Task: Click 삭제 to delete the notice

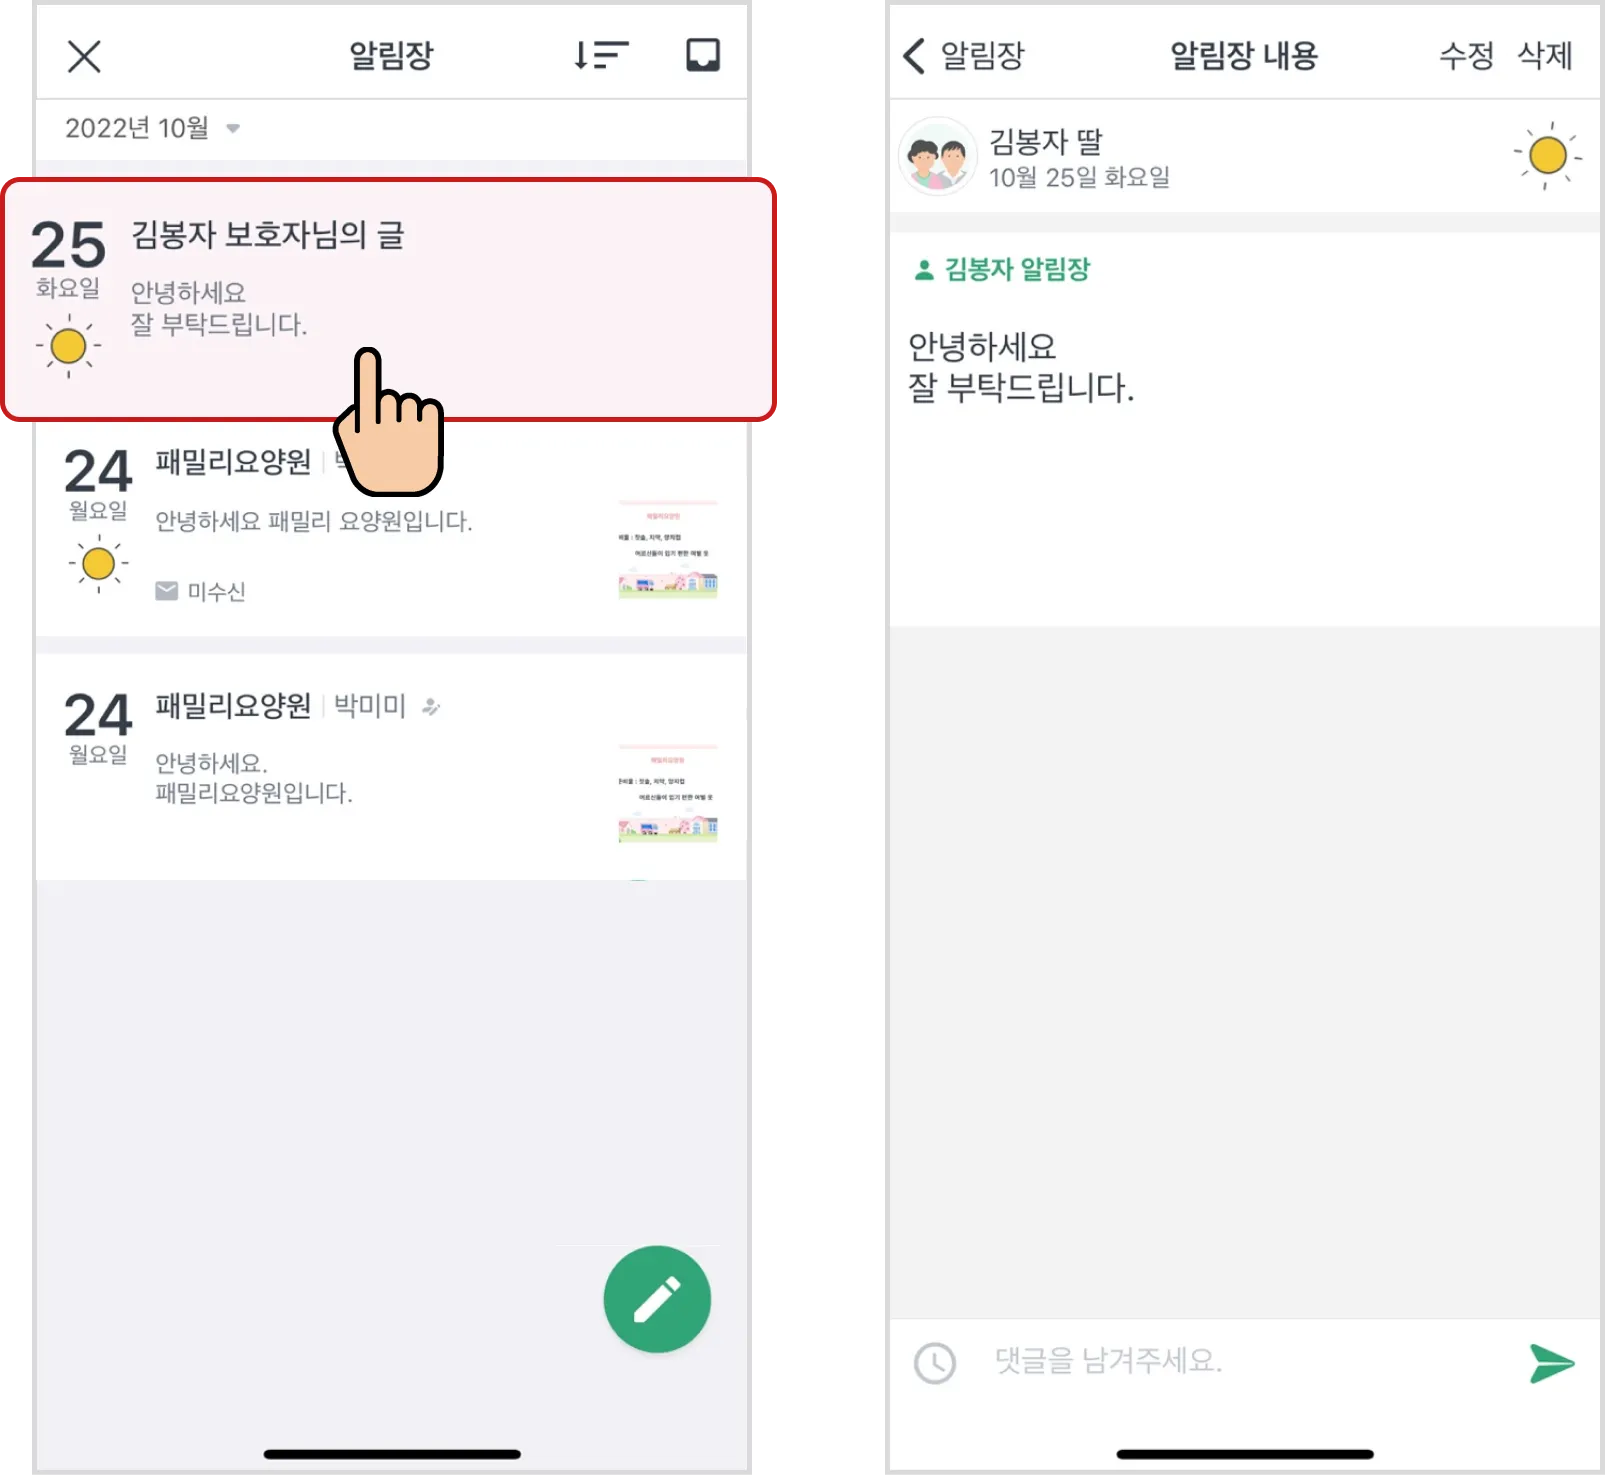Action: coord(1545,55)
